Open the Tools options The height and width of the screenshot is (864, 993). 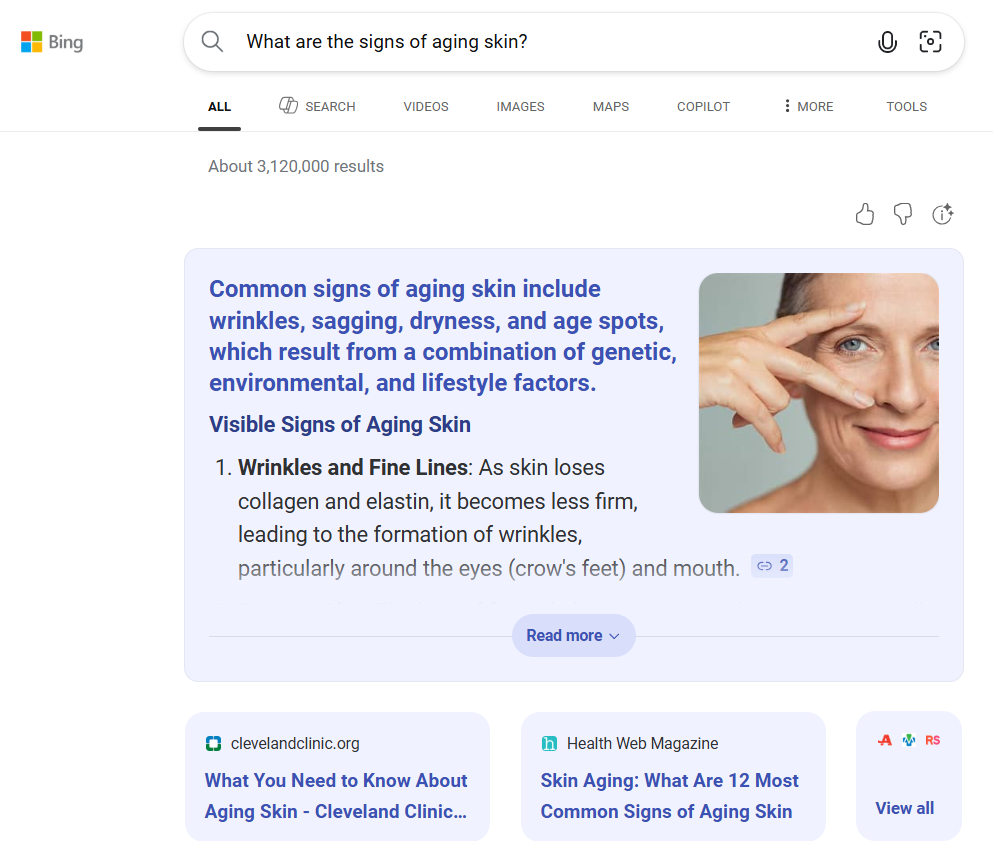click(906, 106)
